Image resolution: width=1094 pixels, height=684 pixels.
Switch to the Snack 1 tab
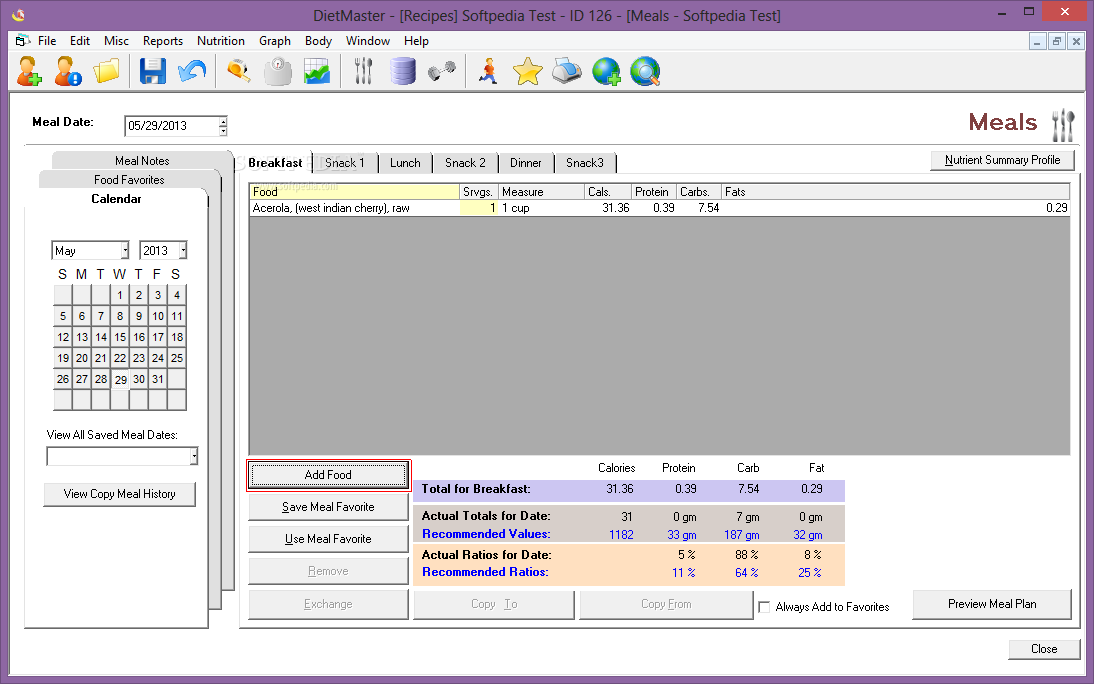coord(345,163)
